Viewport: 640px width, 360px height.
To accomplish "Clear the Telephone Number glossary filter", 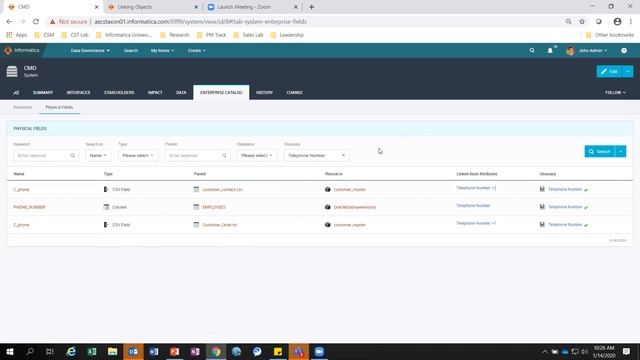I will (x=343, y=156).
